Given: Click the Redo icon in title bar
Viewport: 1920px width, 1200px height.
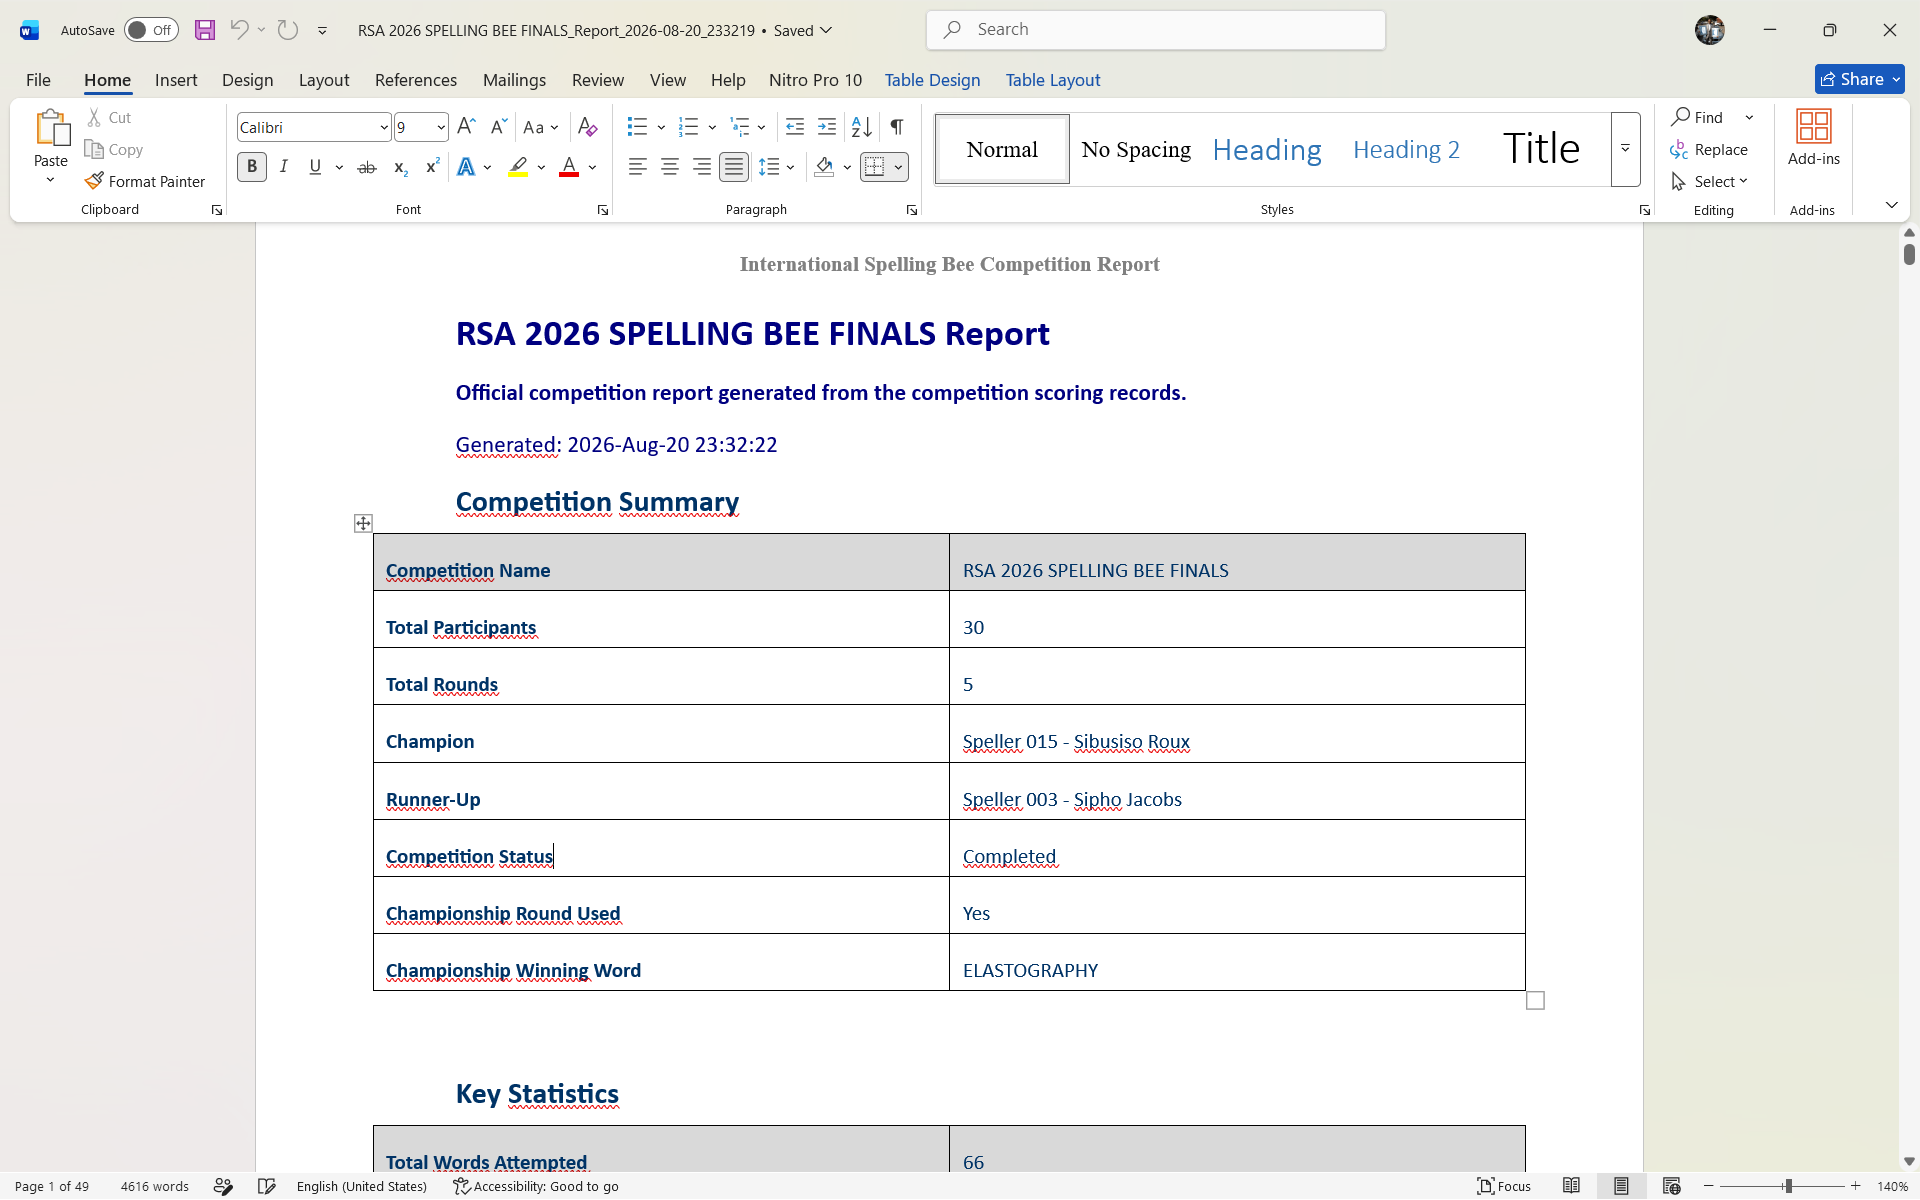Looking at the screenshot, I should (x=288, y=30).
